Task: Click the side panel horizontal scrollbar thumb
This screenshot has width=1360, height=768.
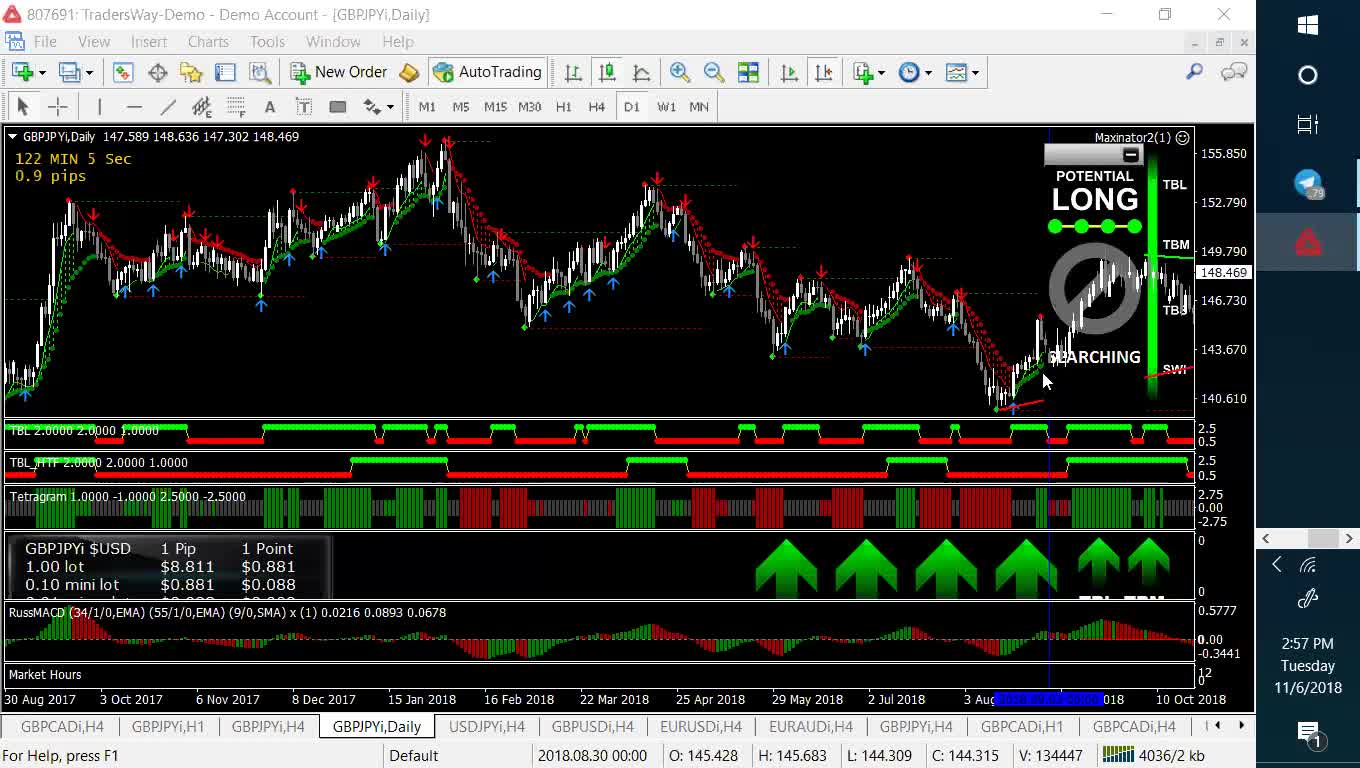Action: click(1323, 538)
